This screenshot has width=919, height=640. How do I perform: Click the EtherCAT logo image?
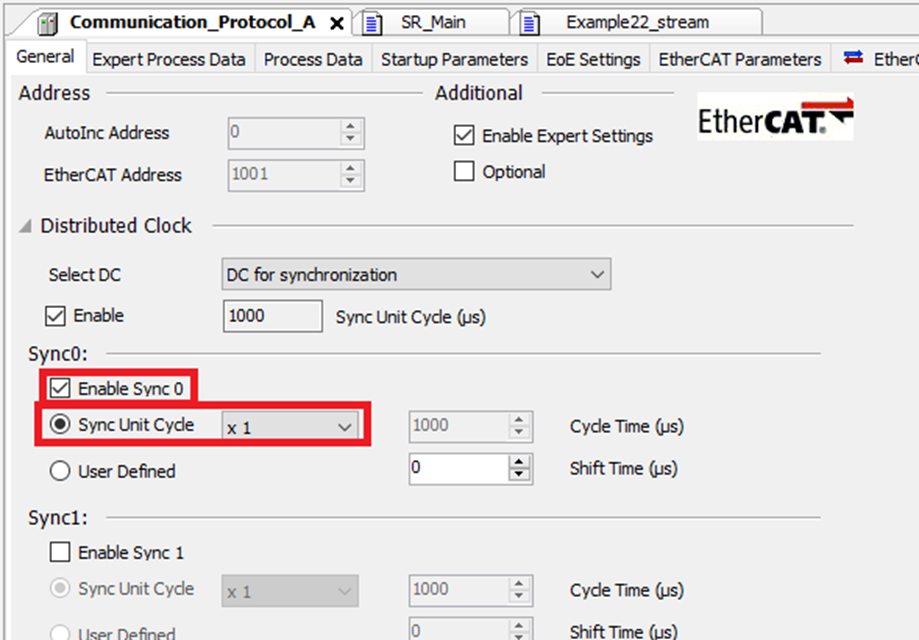(775, 119)
